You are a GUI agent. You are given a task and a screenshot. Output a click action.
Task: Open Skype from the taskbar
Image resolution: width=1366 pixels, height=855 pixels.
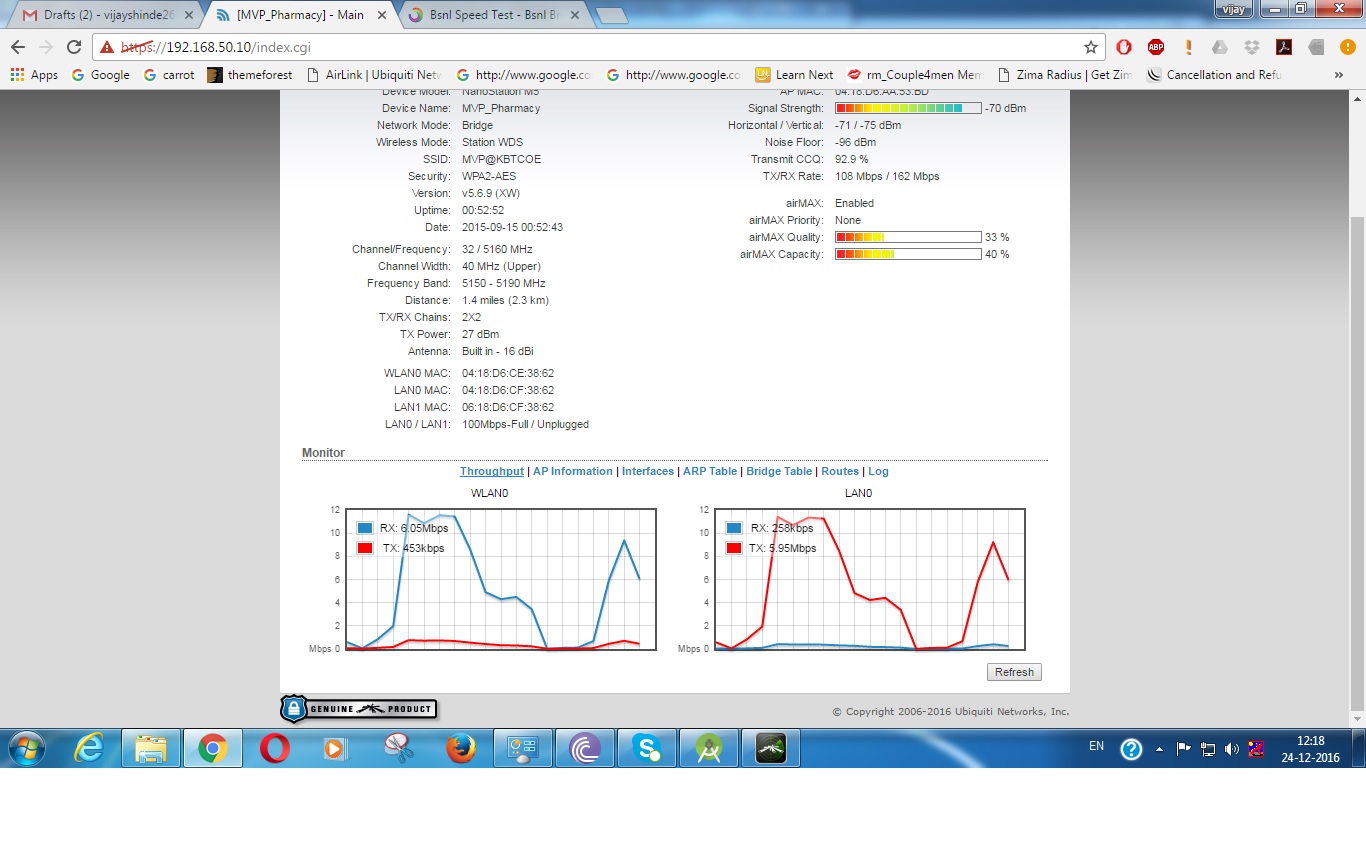pyautogui.click(x=647, y=748)
